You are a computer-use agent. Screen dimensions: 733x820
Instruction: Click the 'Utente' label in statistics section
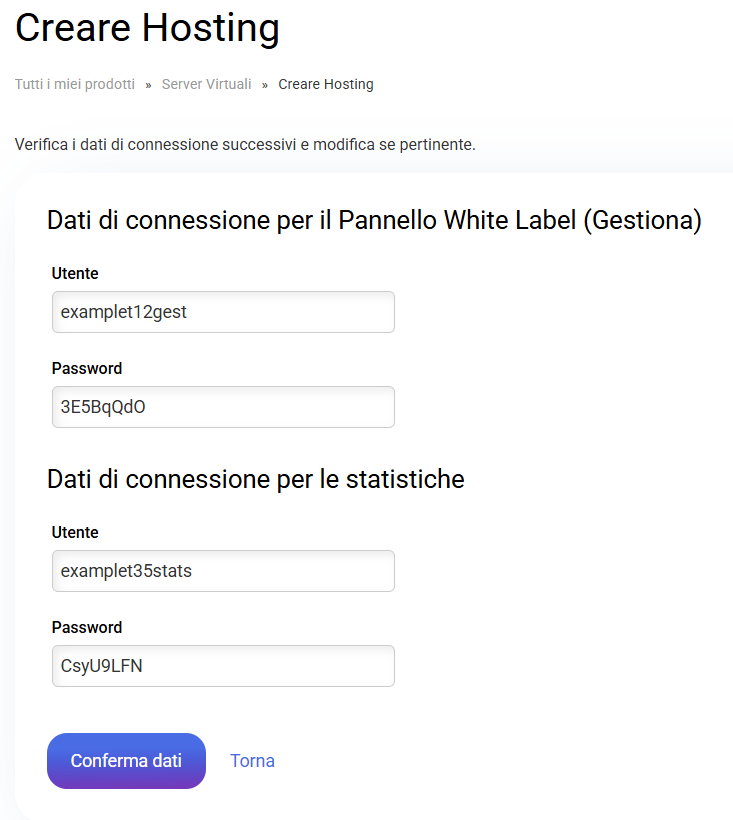pyautogui.click(x=75, y=532)
